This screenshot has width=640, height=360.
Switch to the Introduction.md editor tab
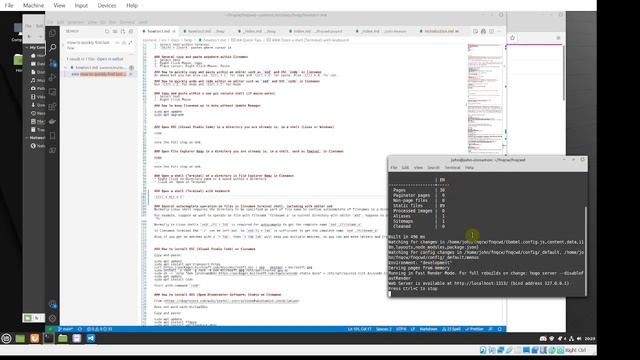click(x=441, y=31)
